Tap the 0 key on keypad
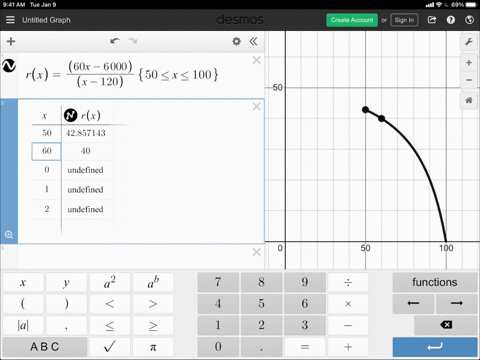Image resolution: width=480 pixels, height=360 pixels. [218, 347]
